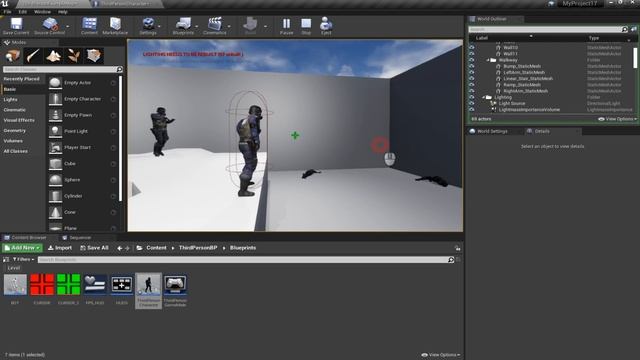
Task: Click the Import button
Action: click(60, 248)
